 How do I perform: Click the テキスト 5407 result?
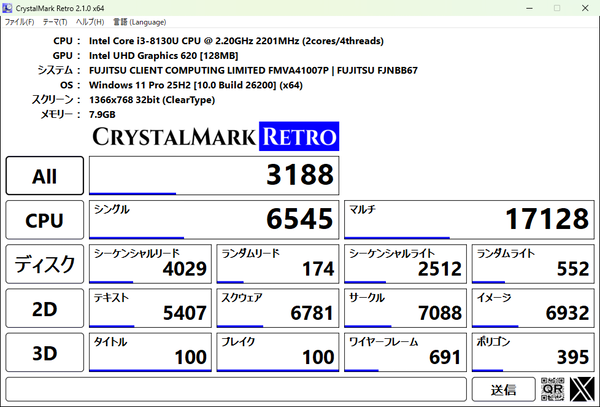click(x=150, y=308)
